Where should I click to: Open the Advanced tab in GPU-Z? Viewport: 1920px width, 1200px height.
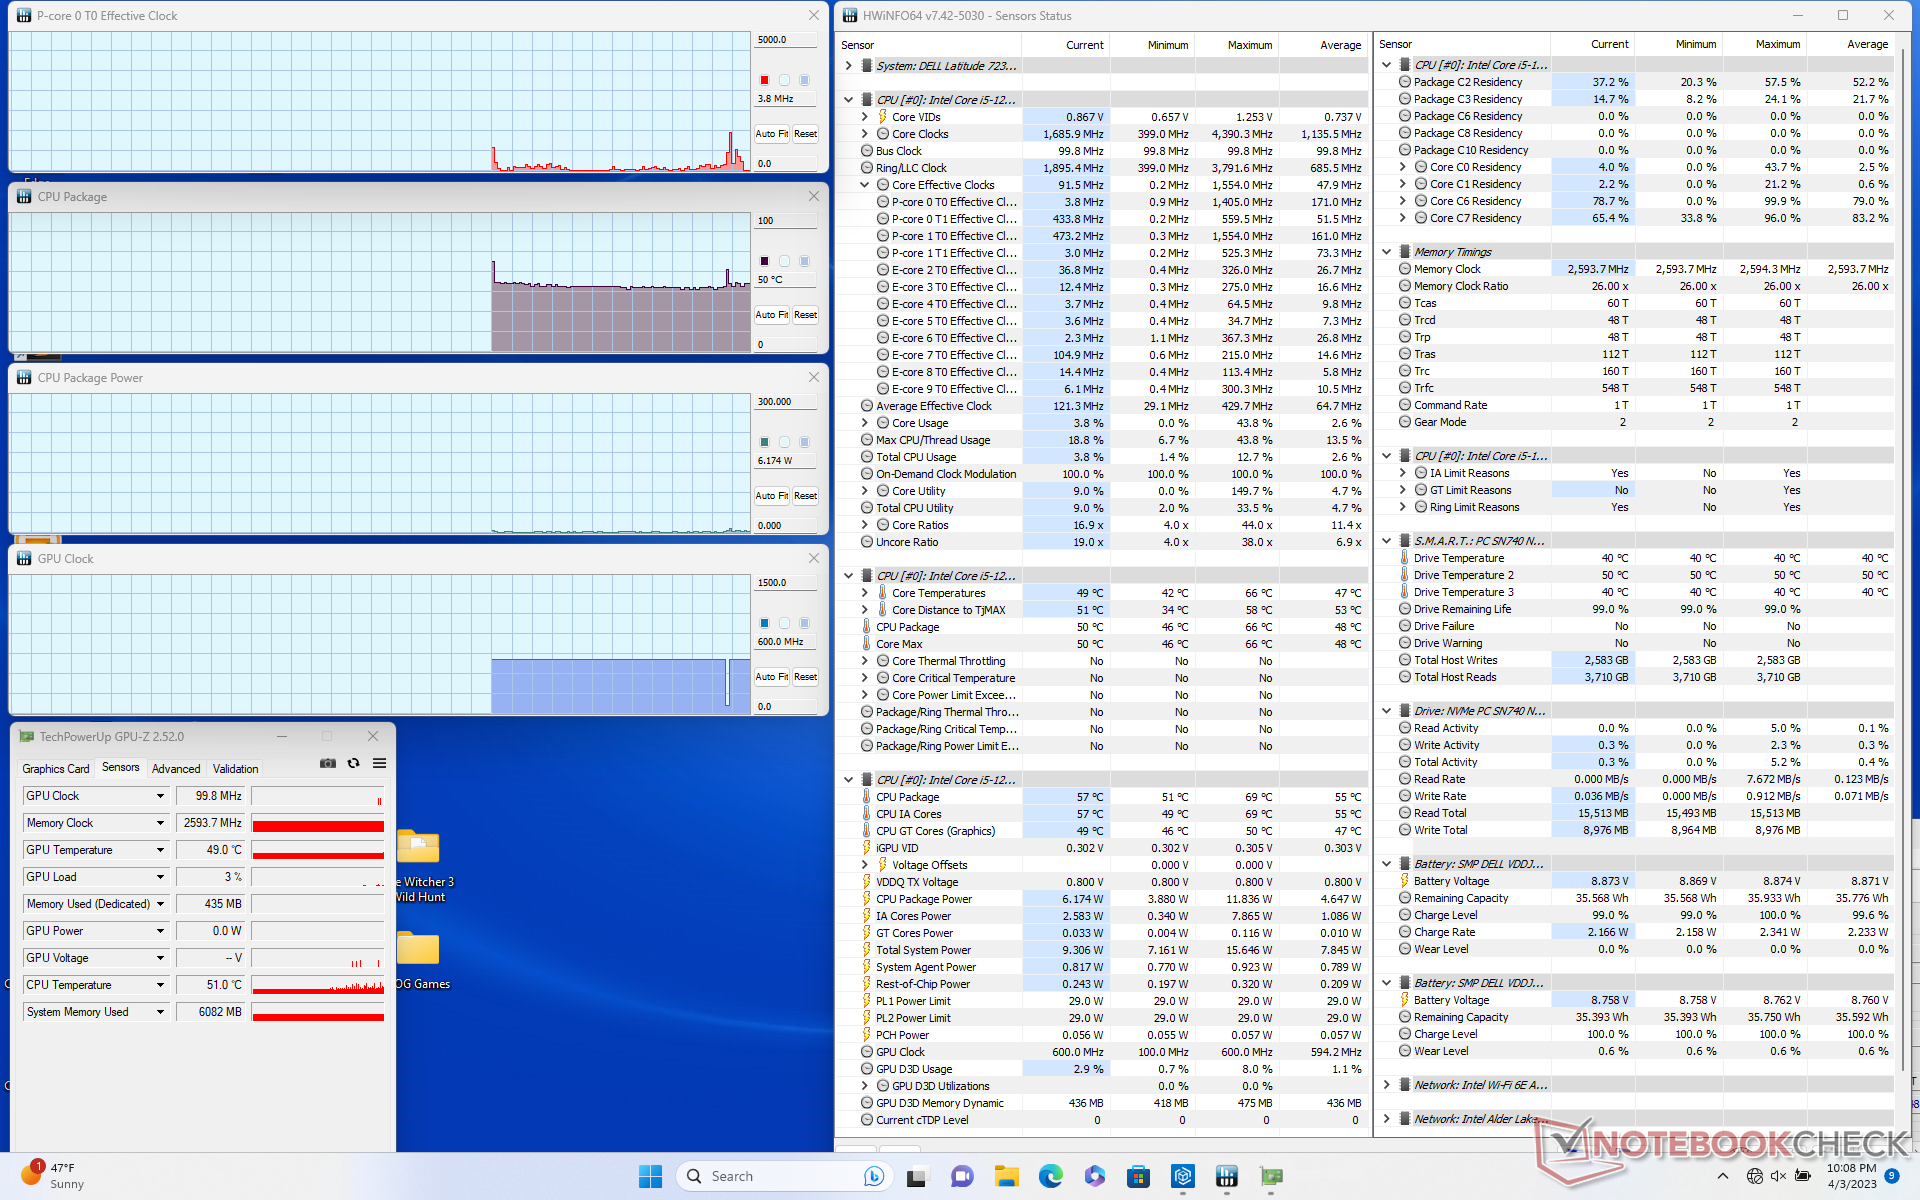176,769
